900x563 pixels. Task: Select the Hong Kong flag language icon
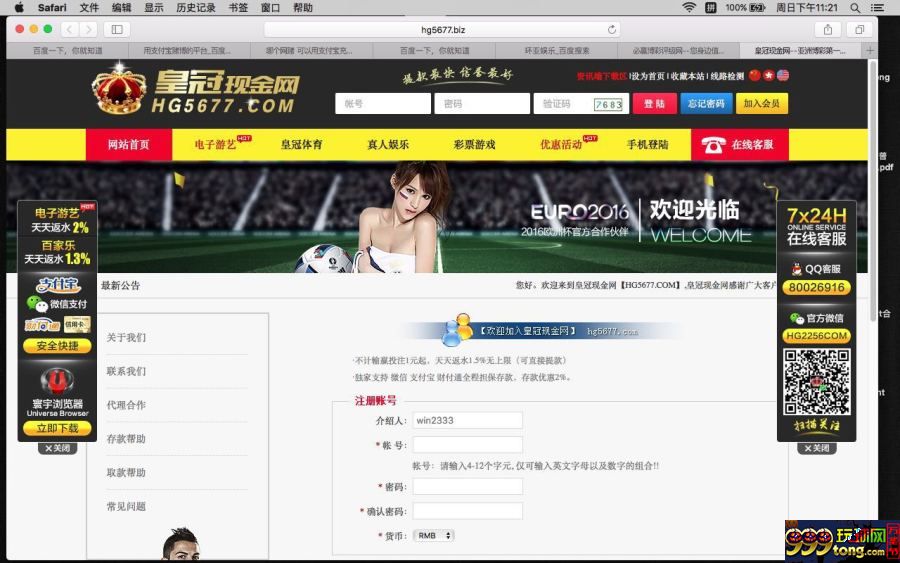coord(769,75)
